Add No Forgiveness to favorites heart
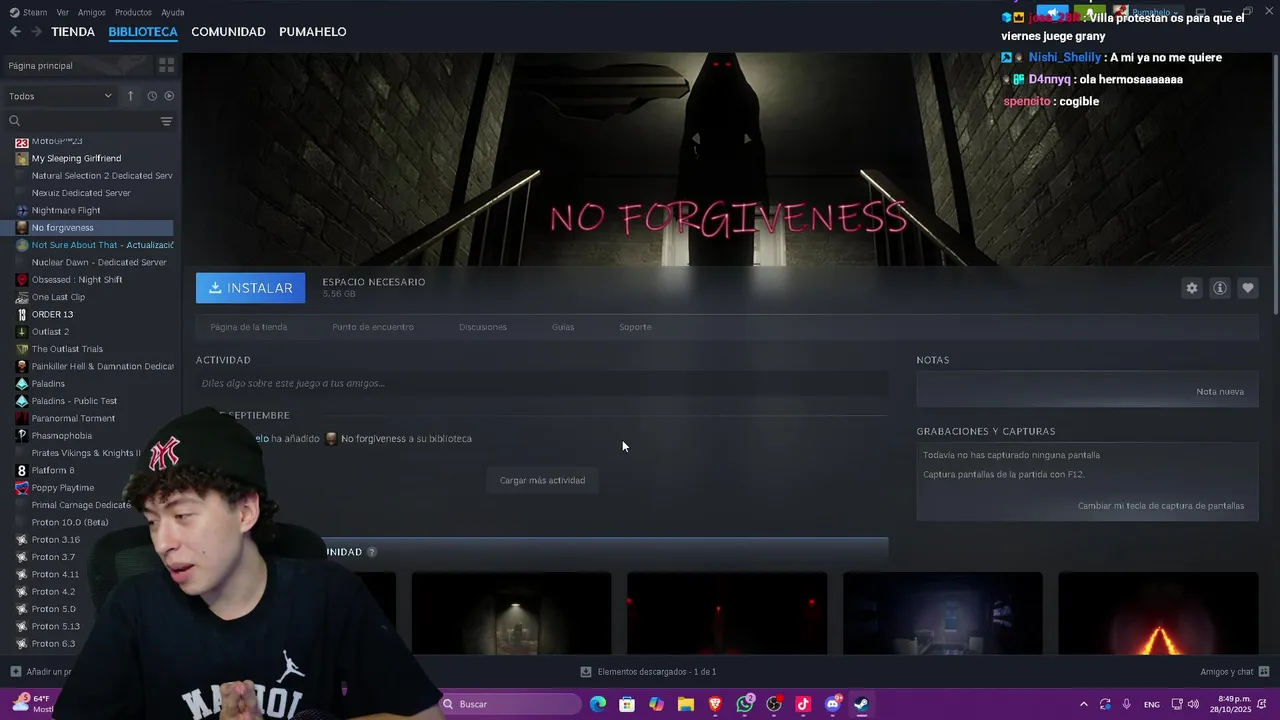 [x=1247, y=288]
